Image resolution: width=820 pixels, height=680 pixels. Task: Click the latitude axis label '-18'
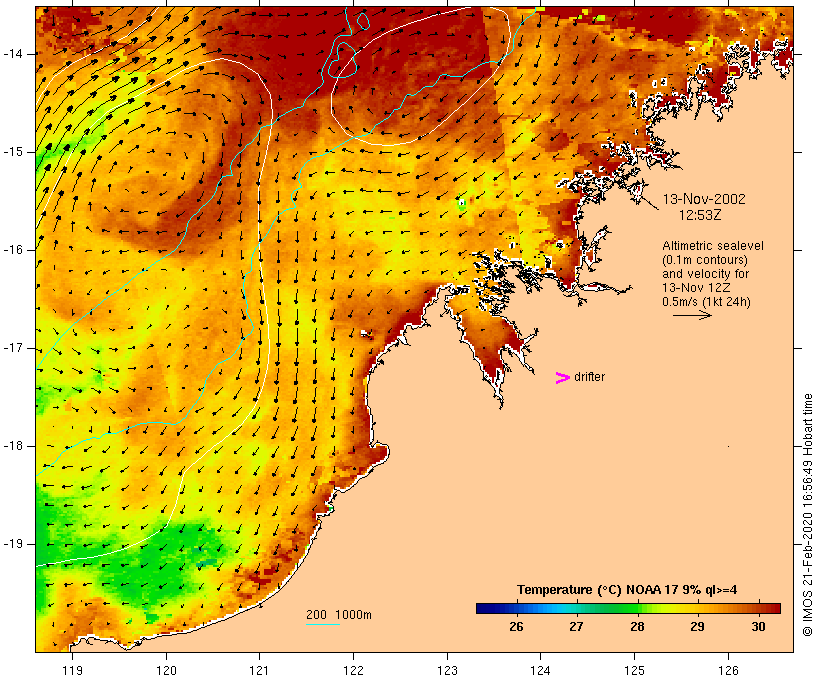(x=13, y=446)
